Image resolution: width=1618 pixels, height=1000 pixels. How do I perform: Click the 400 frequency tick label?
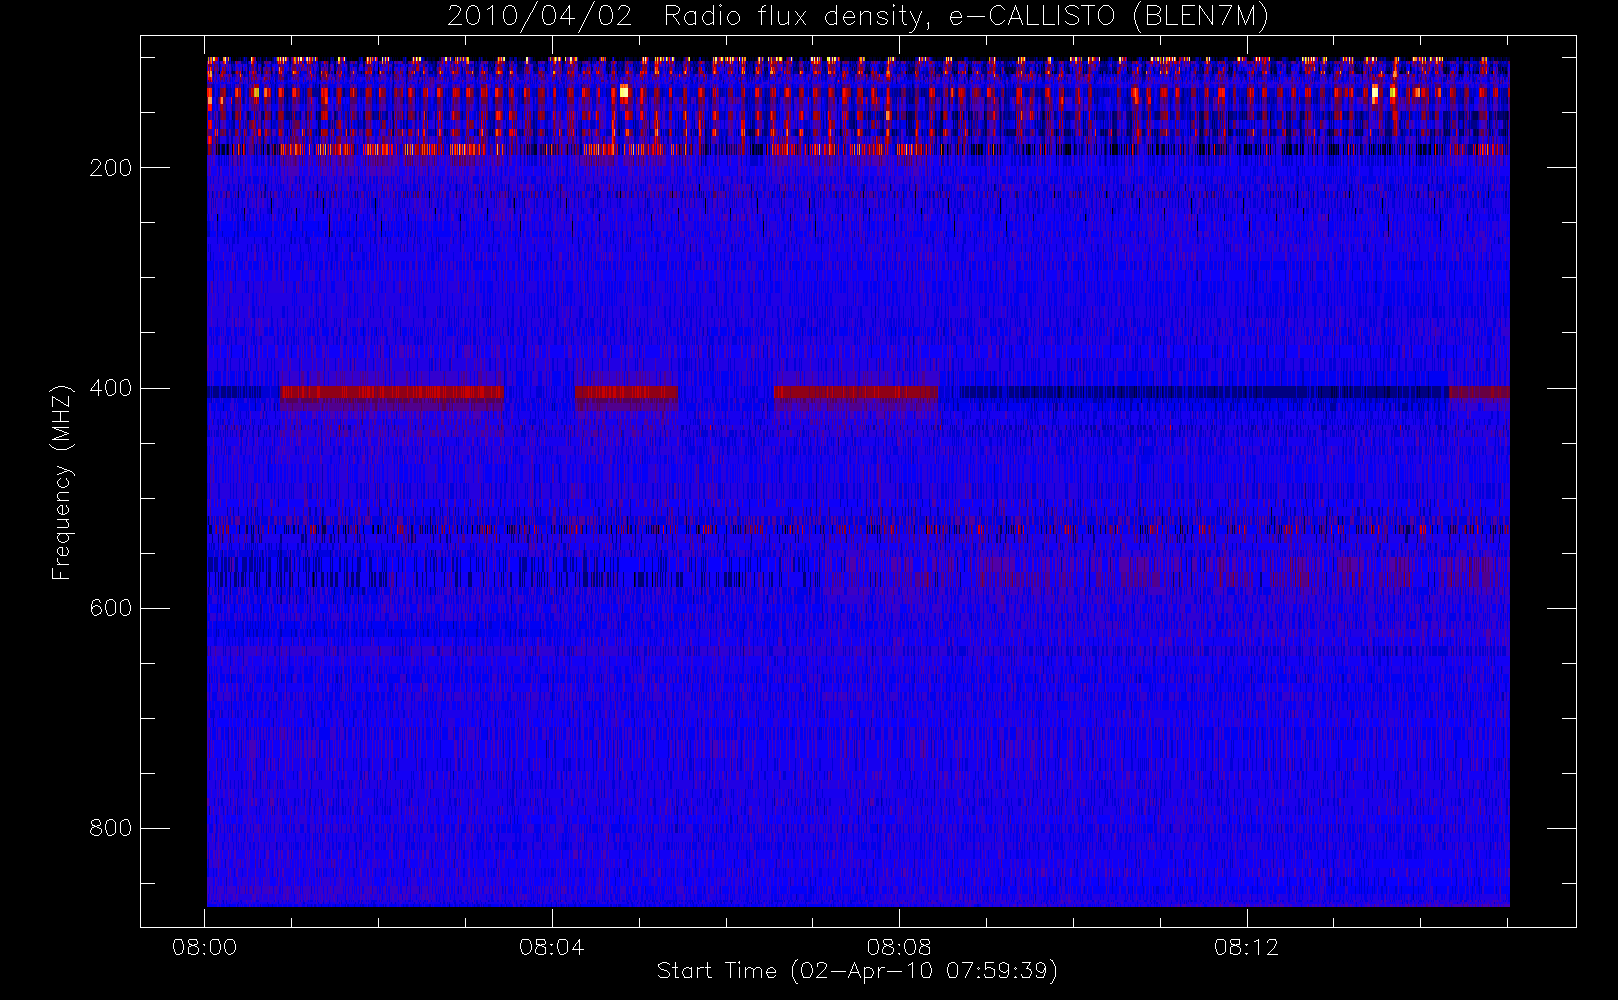coord(111,388)
